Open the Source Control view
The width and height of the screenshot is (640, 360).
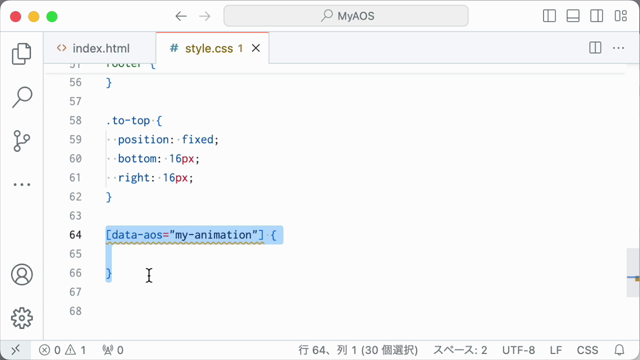click(x=22, y=141)
